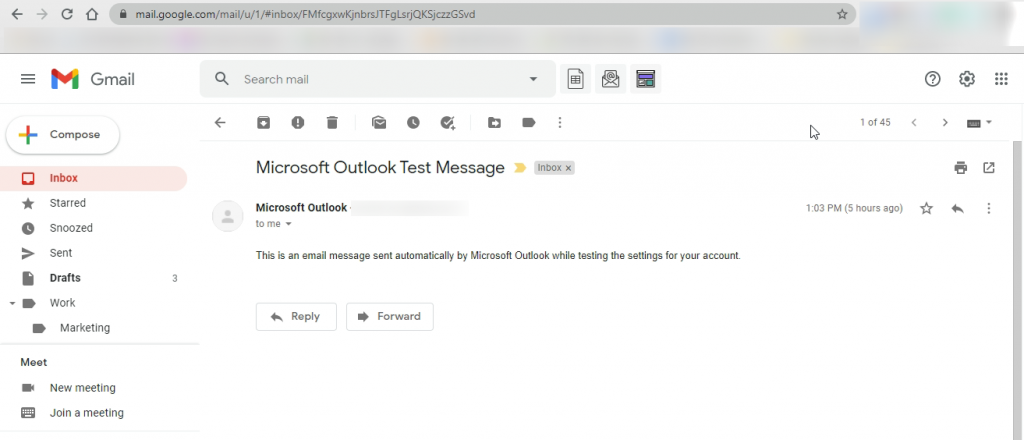Print the message using the printer icon
Viewport: 1024px width, 440px height.
tap(961, 168)
